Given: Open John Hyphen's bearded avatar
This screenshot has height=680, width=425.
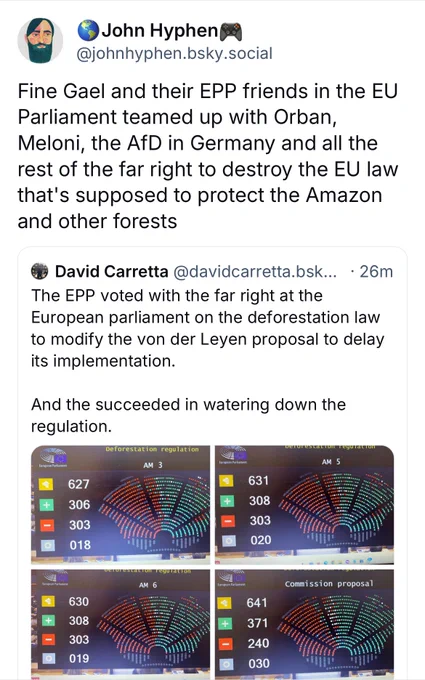Looking at the screenshot, I should (x=40, y=41).
